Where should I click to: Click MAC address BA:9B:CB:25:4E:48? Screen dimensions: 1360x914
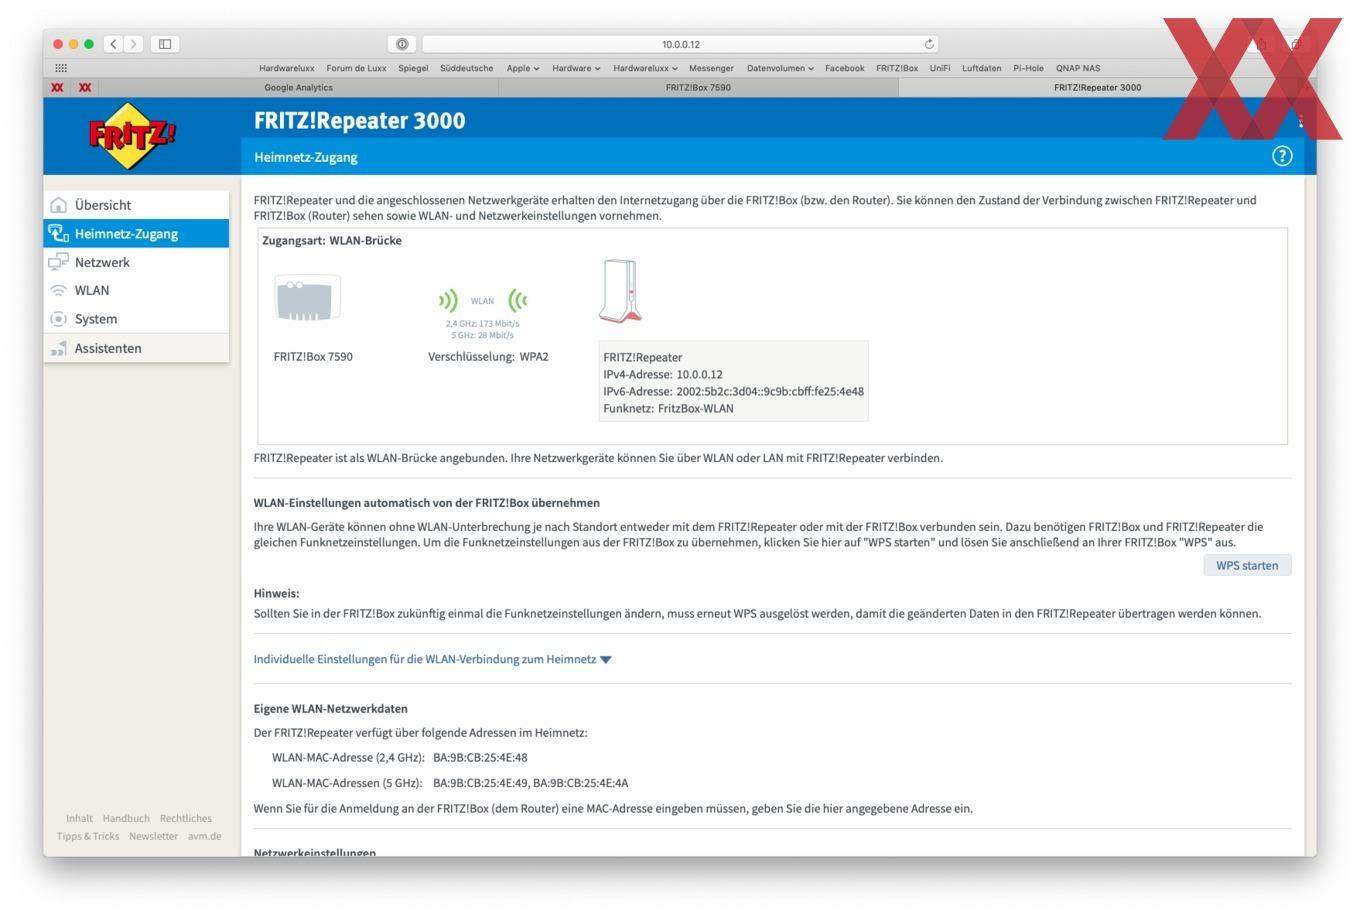tap(480, 758)
